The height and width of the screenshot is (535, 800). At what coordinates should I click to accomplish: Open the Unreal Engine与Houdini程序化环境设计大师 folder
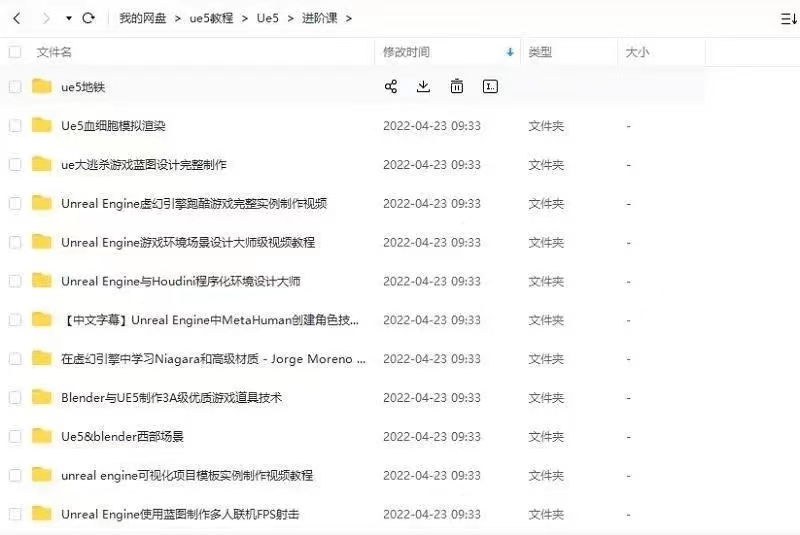(180, 282)
